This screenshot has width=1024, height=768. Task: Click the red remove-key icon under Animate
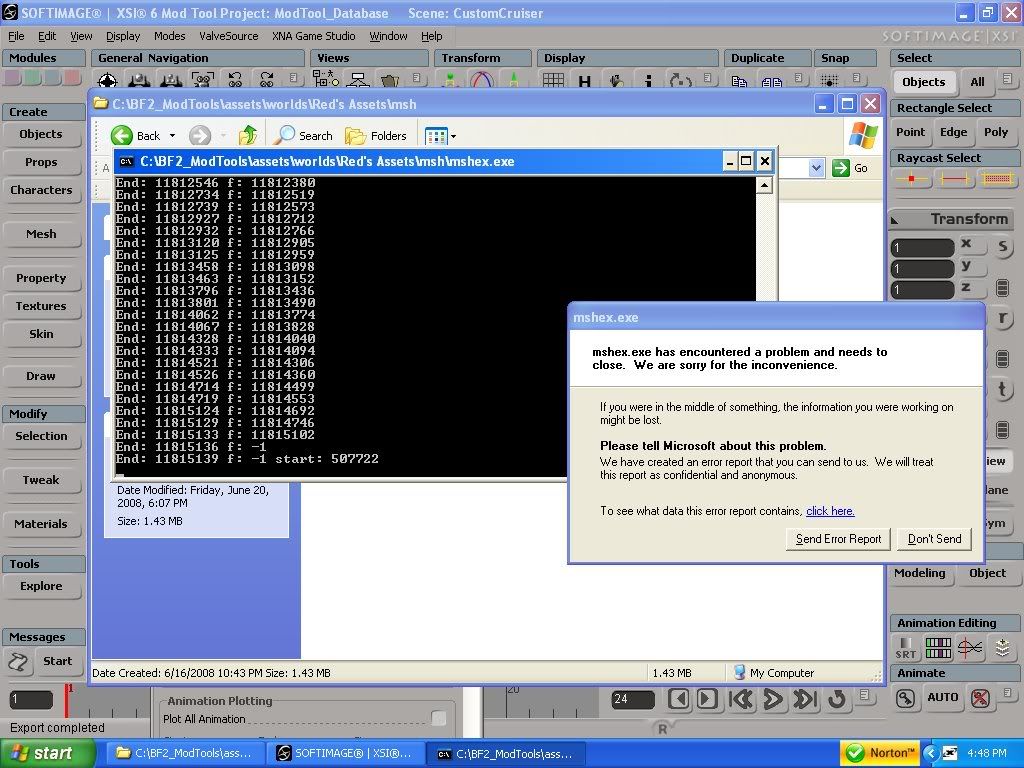(980, 698)
